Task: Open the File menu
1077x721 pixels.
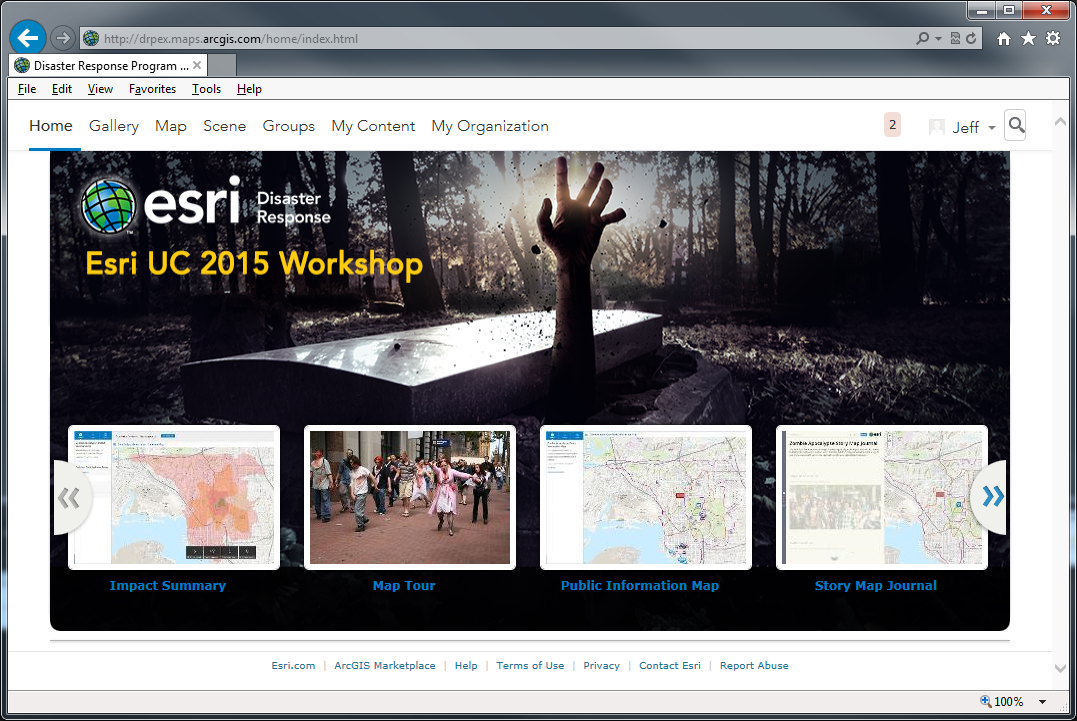Action: (x=27, y=89)
